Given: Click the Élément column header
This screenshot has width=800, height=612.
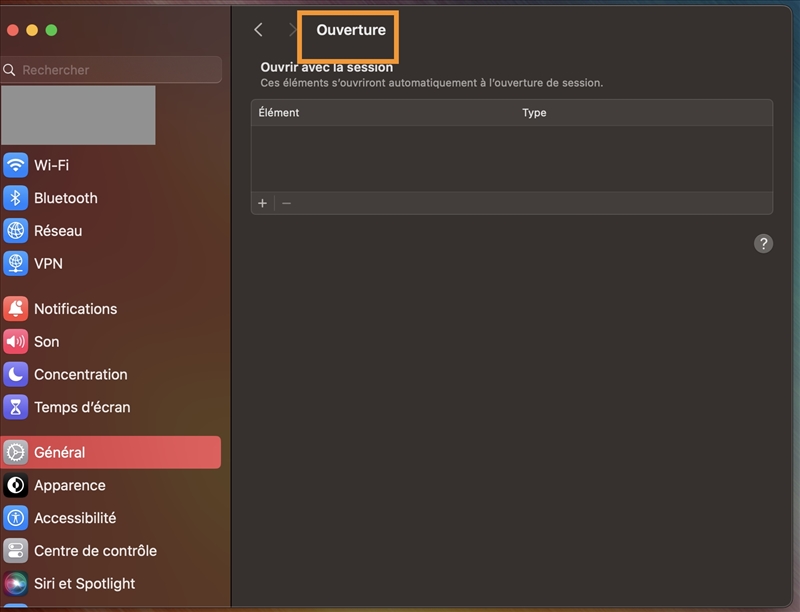Looking at the screenshot, I should pos(279,113).
